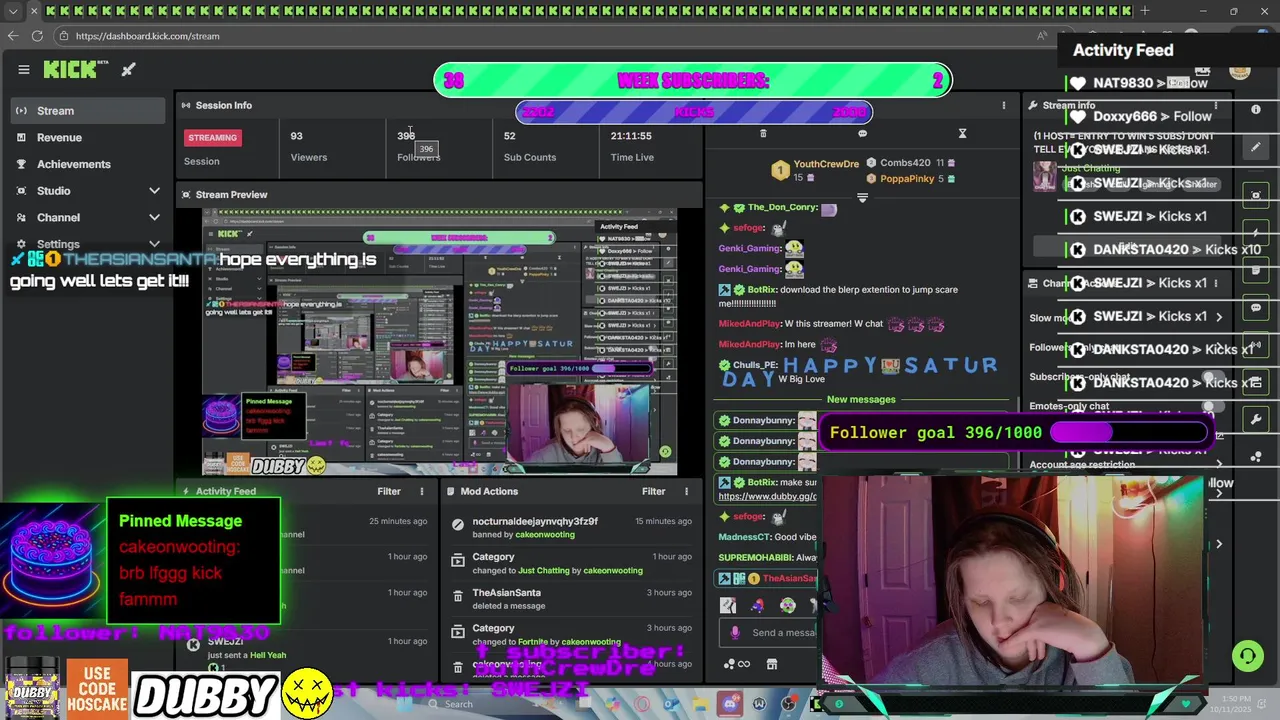This screenshot has height=720, width=1280.
Task: Toggle the broadcast session widget icon
Action: [x=1256, y=345]
